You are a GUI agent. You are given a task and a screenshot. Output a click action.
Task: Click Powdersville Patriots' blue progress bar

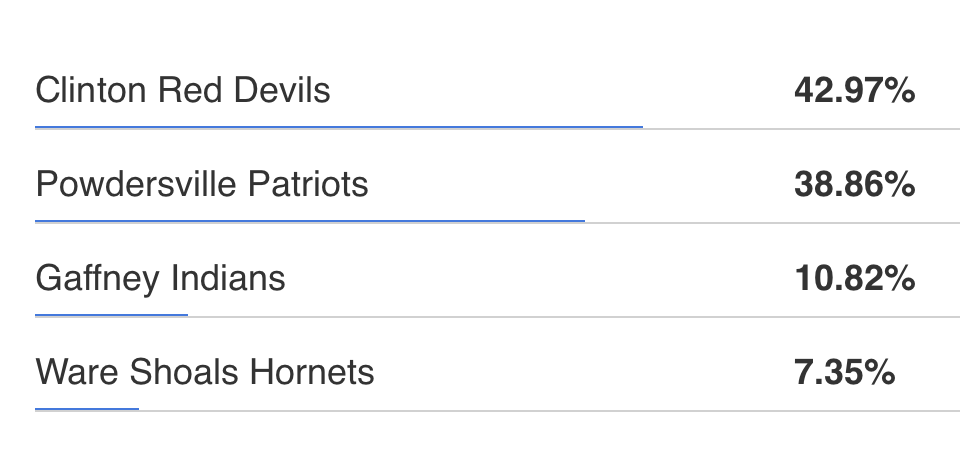(x=309, y=220)
